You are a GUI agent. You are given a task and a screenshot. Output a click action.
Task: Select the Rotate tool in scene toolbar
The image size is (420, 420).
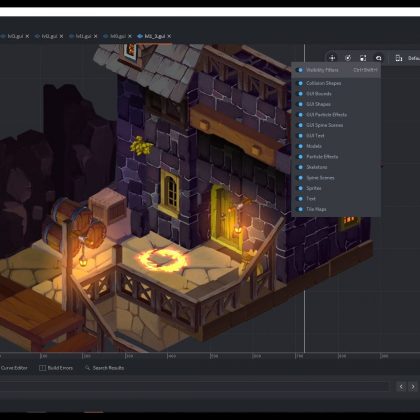[348, 58]
